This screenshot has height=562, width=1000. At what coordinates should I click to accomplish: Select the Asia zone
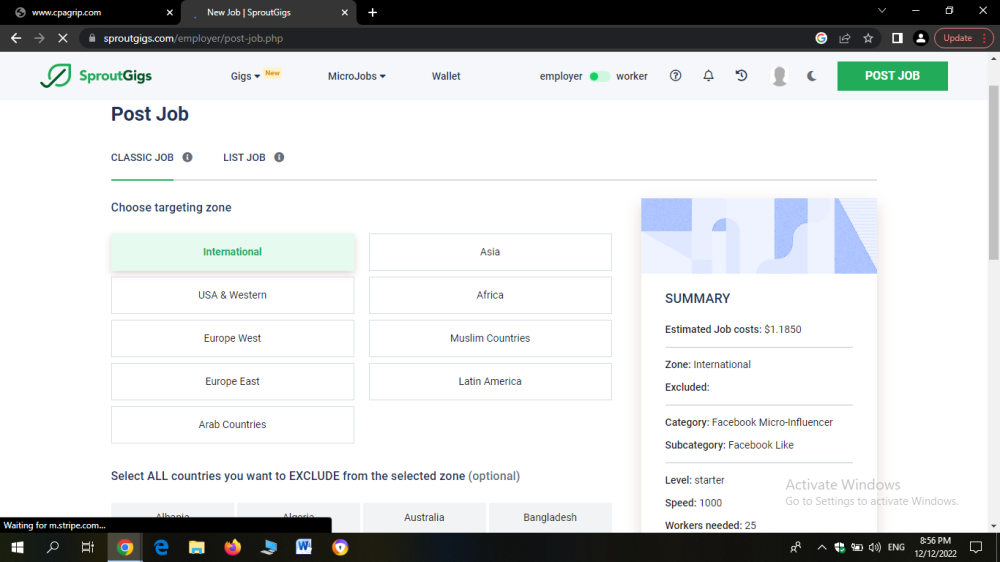pyautogui.click(x=490, y=252)
